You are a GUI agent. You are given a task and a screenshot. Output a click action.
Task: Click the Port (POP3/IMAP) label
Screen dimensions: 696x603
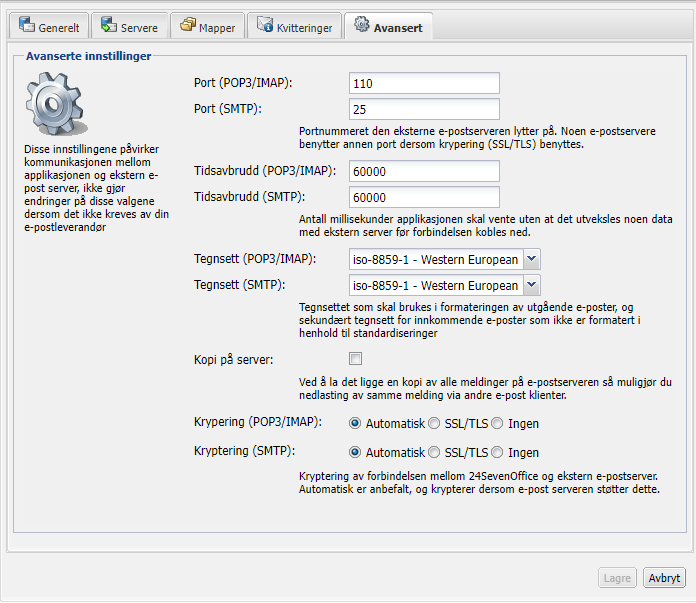point(243,83)
